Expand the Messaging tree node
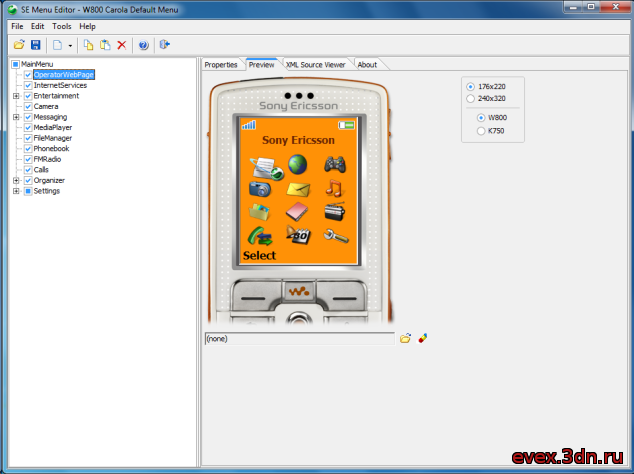The image size is (634, 474). (16, 117)
